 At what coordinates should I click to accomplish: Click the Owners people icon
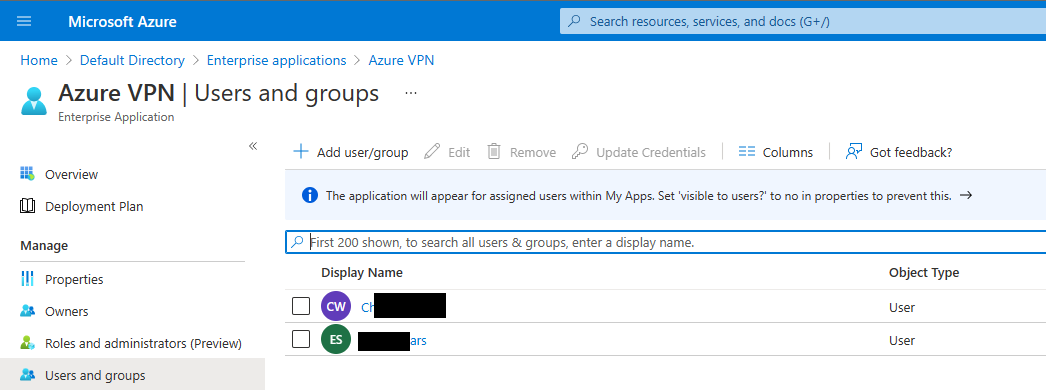[x=27, y=311]
